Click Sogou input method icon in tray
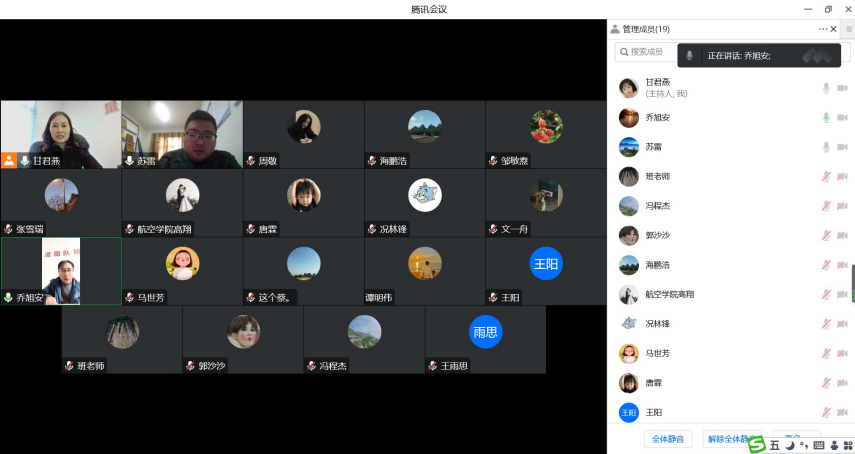The image size is (855, 454). pos(758,445)
